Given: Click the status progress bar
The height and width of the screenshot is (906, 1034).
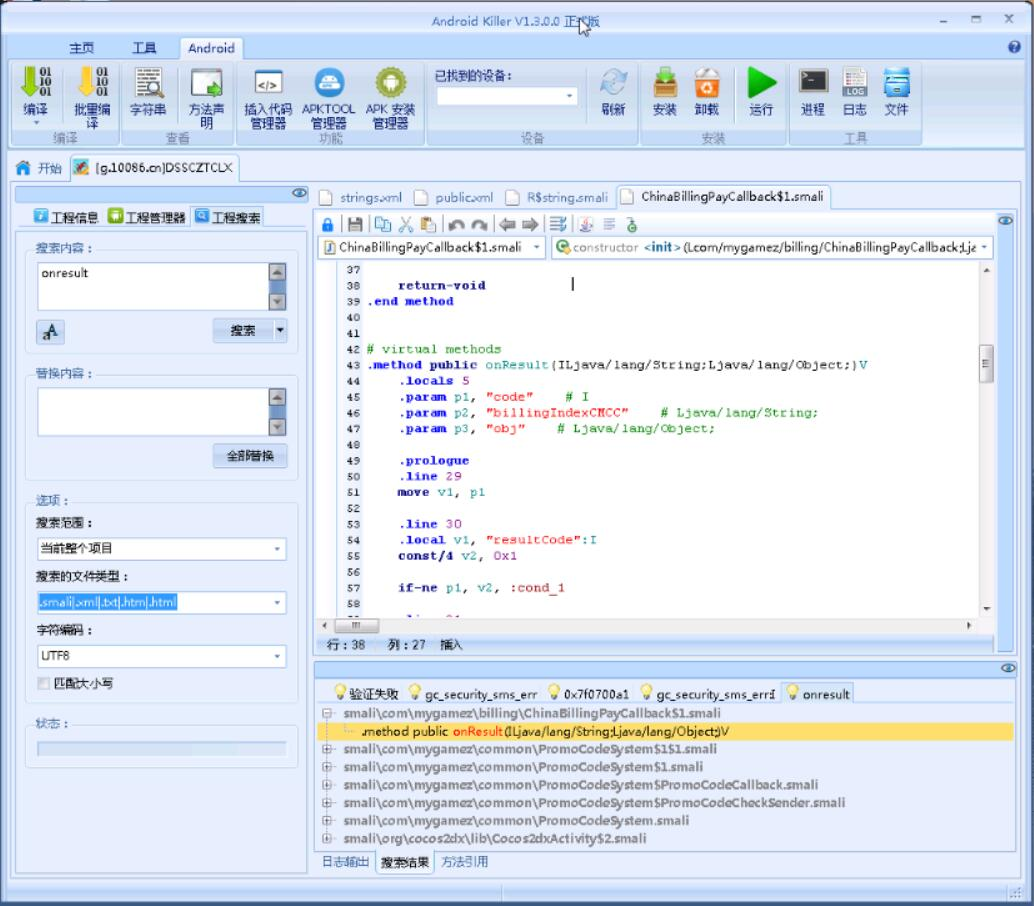Looking at the screenshot, I should (x=162, y=749).
